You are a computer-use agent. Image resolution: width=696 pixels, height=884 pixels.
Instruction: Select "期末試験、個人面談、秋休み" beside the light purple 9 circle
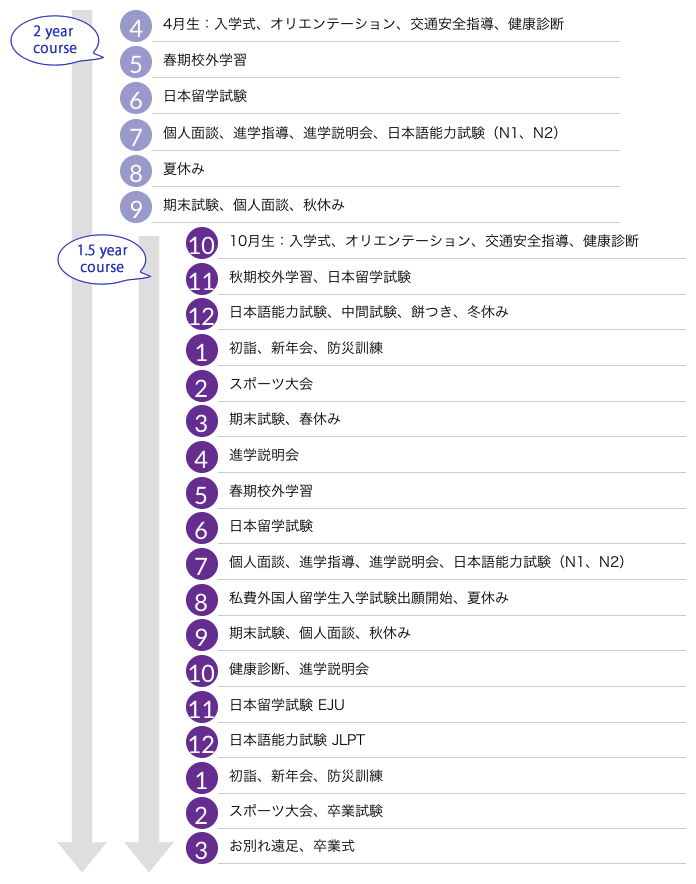click(x=254, y=205)
